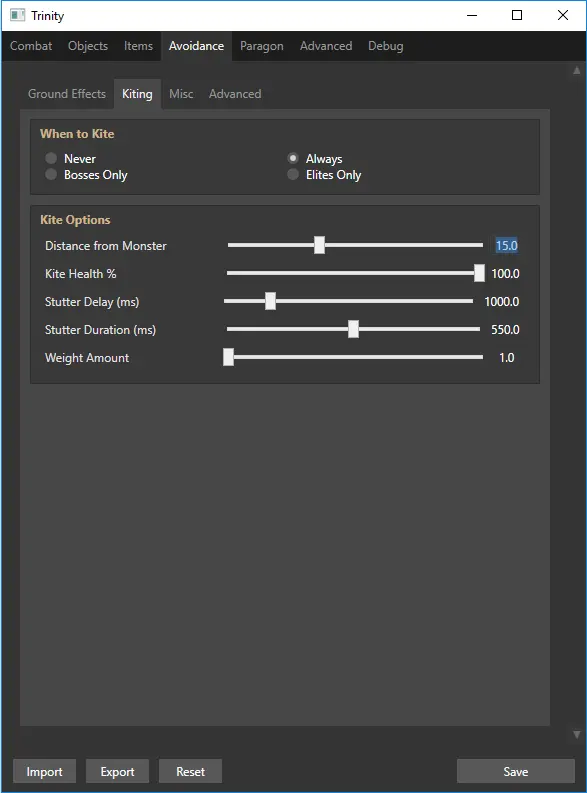587x793 pixels.
Task: Save the settings with Save button
Action: click(x=516, y=771)
